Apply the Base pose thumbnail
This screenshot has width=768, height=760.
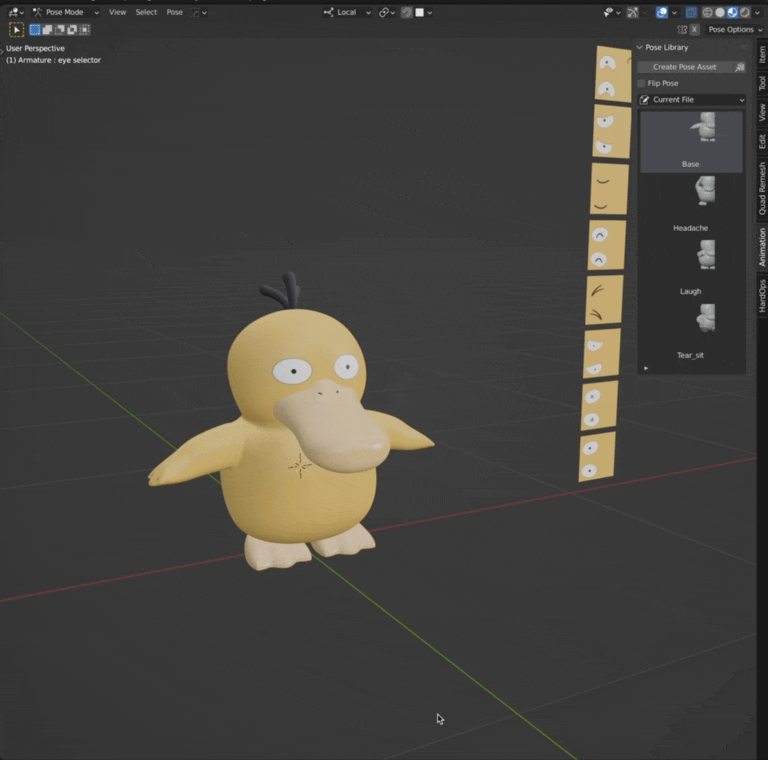pyautogui.click(x=691, y=141)
